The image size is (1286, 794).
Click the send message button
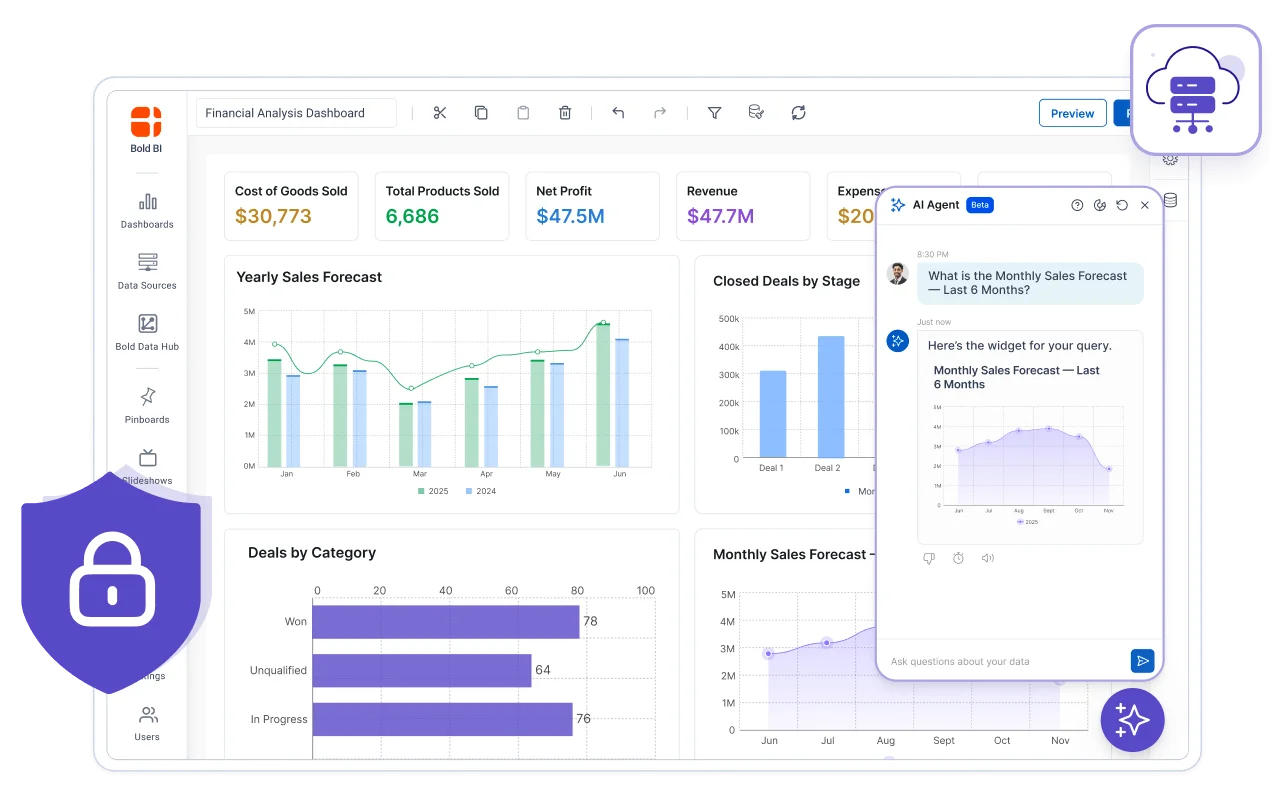coord(1142,661)
